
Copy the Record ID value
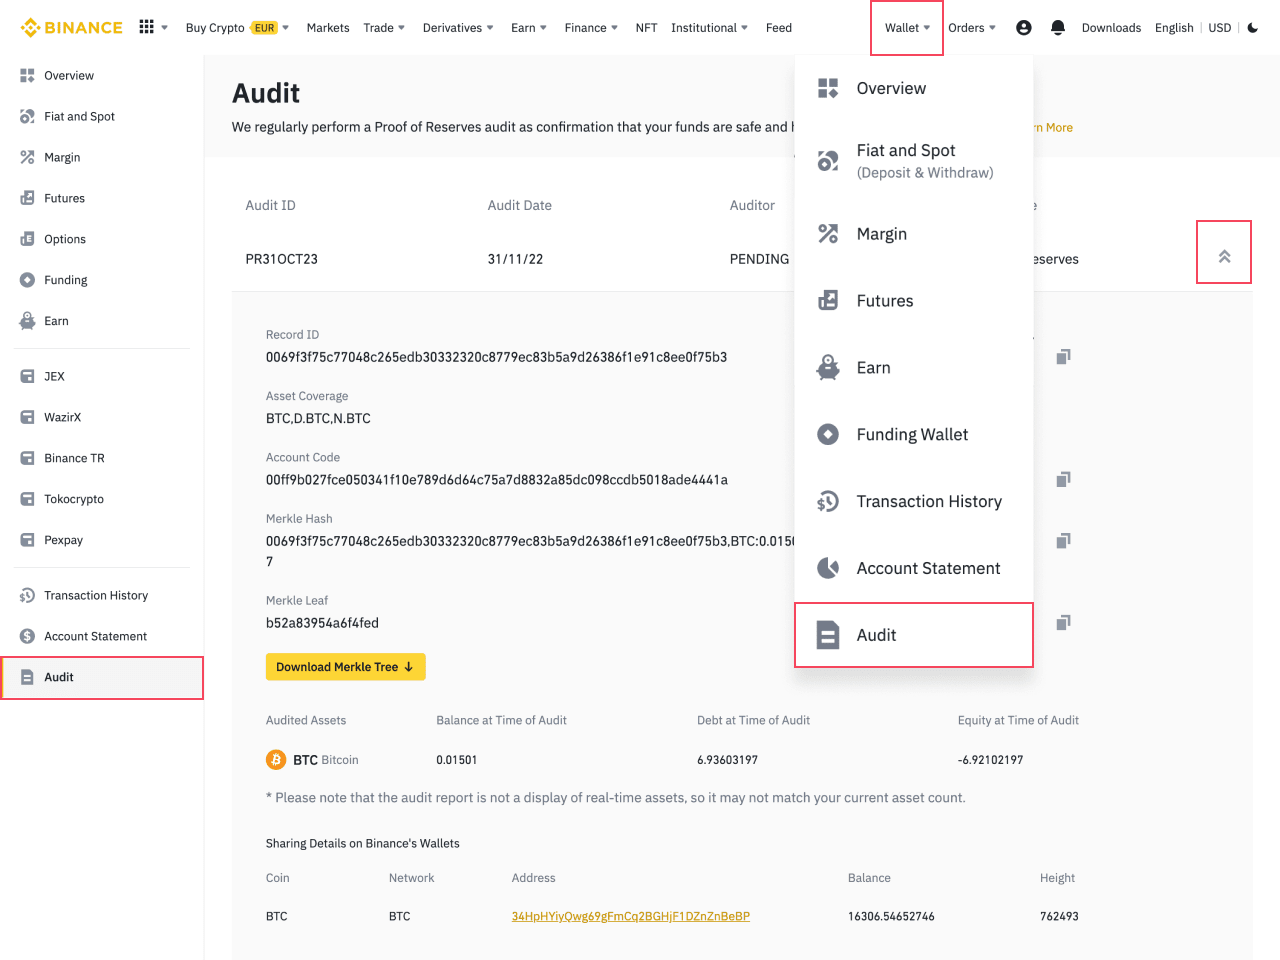tap(1063, 357)
